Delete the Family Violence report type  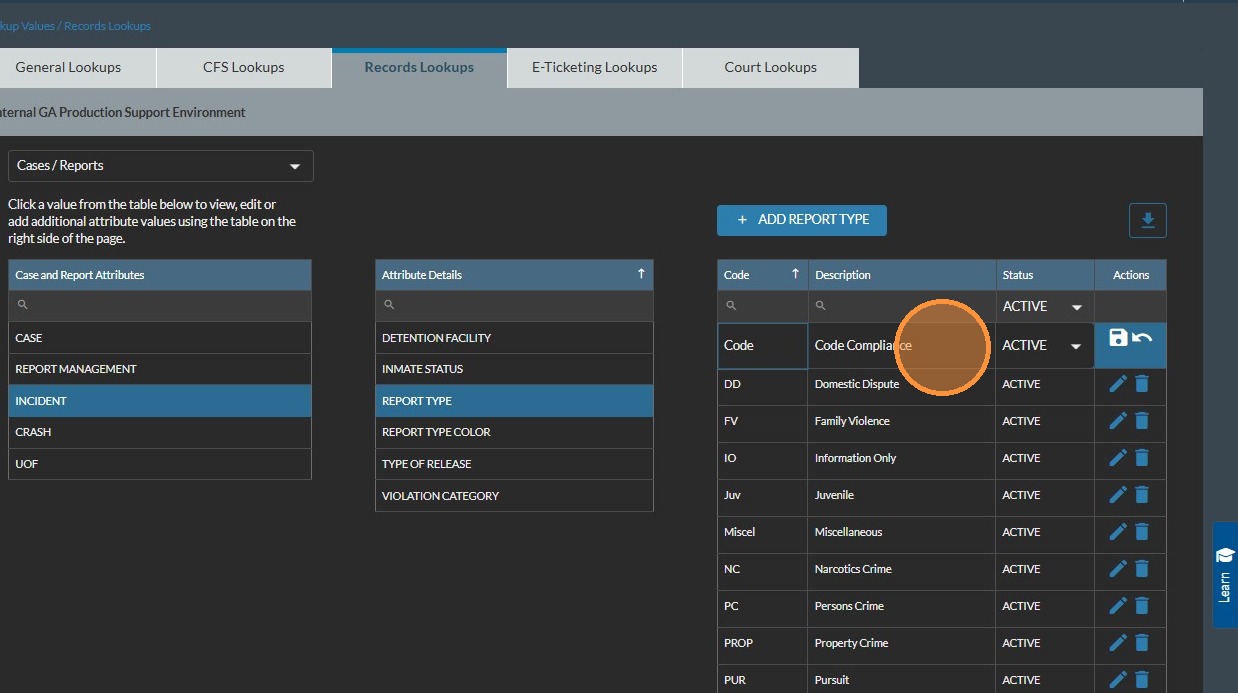click(1142, 421)
